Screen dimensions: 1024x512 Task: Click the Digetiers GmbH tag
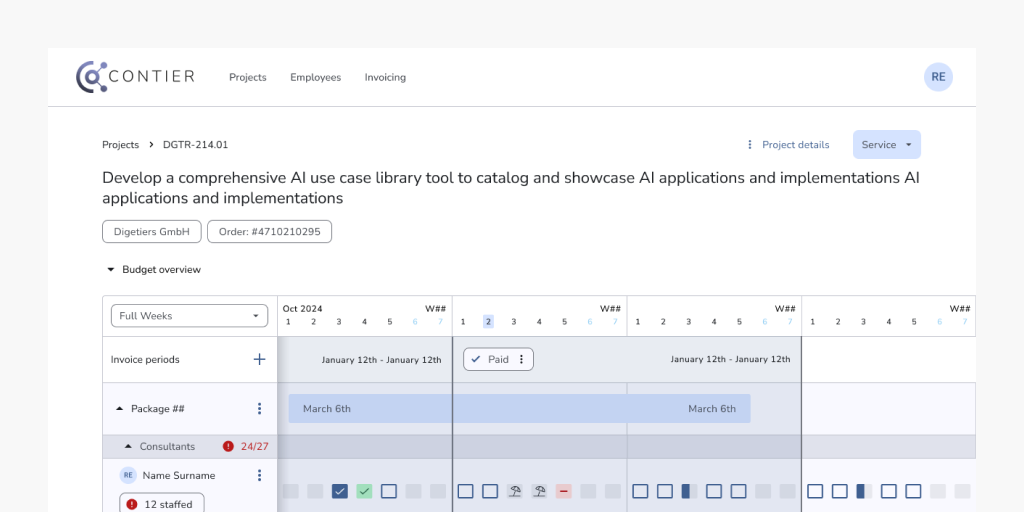tap(152, 232)
